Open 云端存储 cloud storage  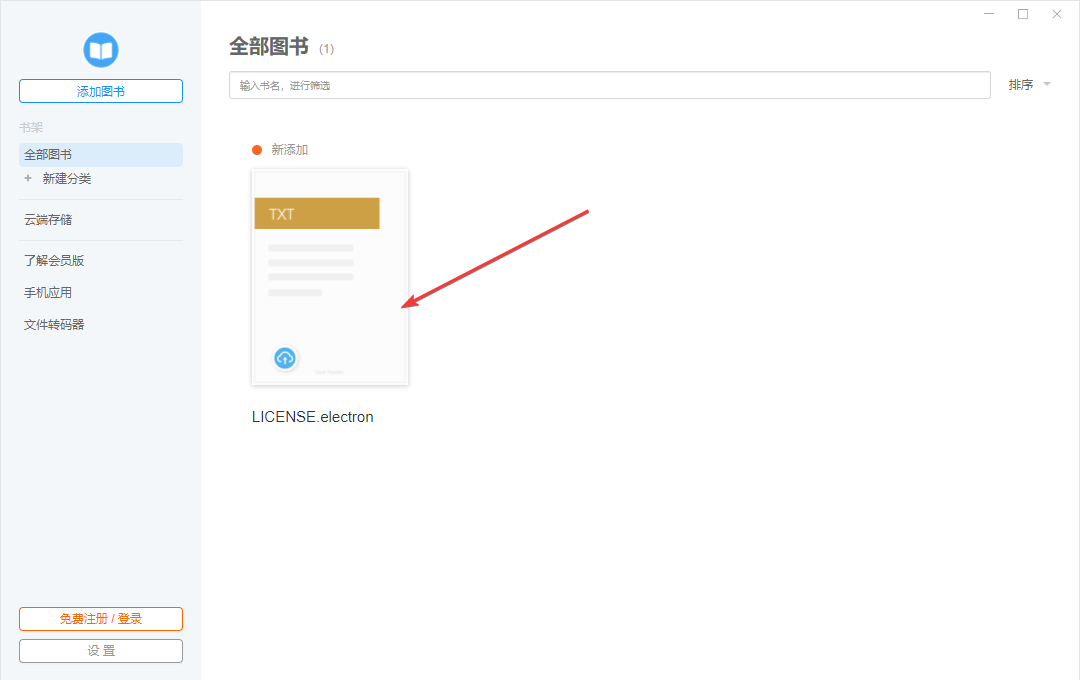coord(48,220)
